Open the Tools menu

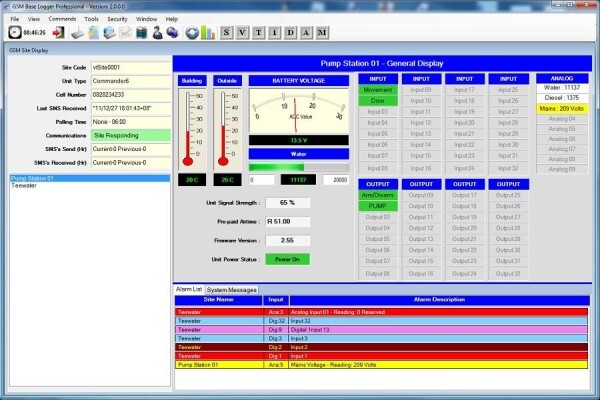91,19
